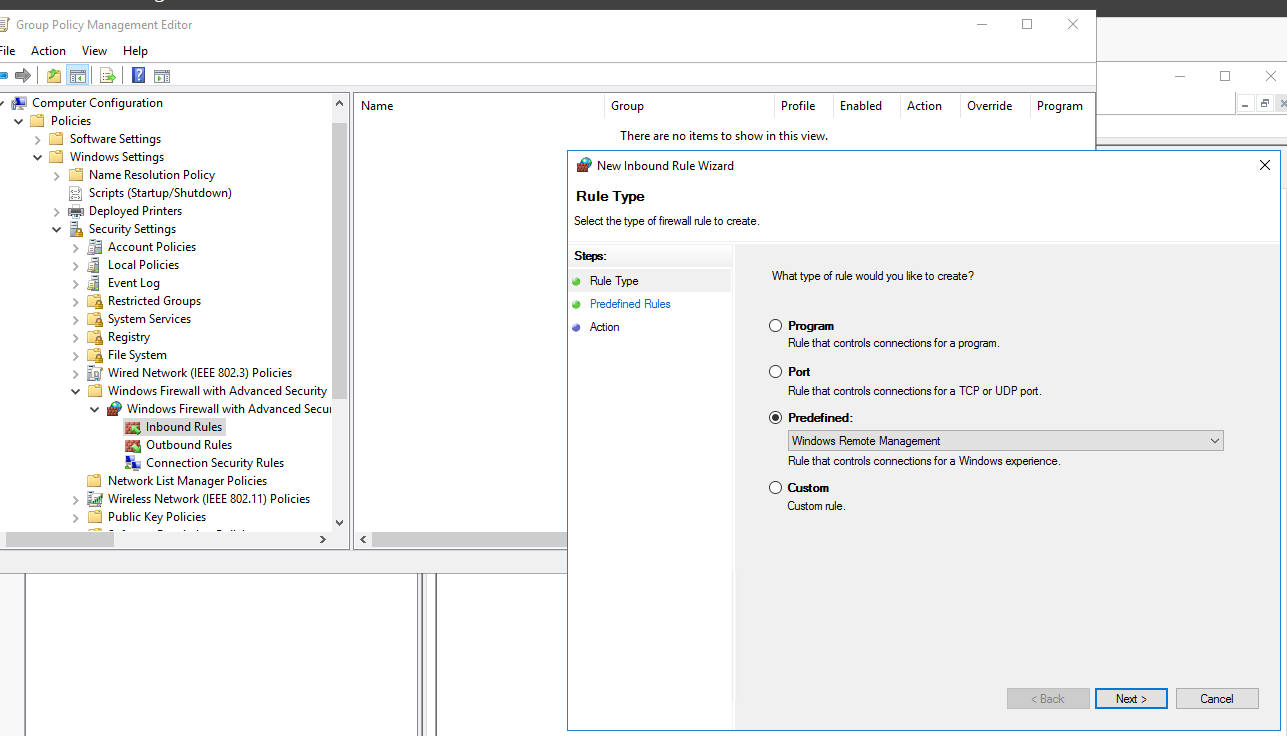This screenshot has height=736, width=1287.
Task: Expand the Public Key Policies node
Action: point(76,517)
